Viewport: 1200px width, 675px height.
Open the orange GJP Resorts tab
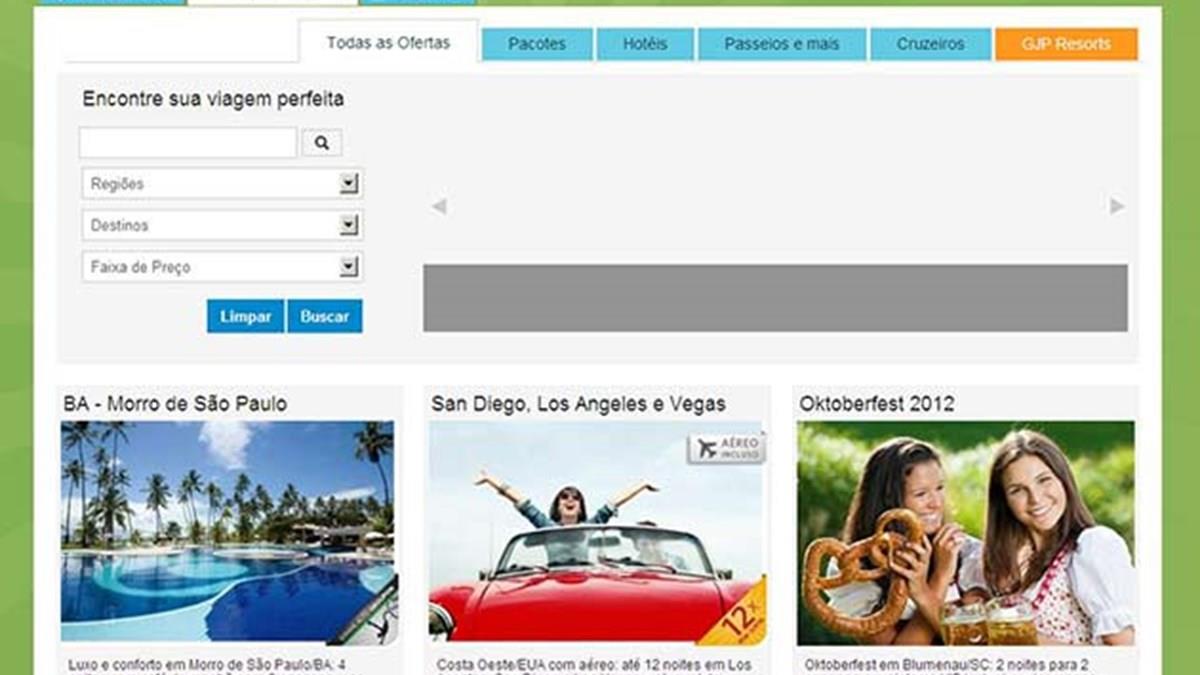tap(1066, 44)
